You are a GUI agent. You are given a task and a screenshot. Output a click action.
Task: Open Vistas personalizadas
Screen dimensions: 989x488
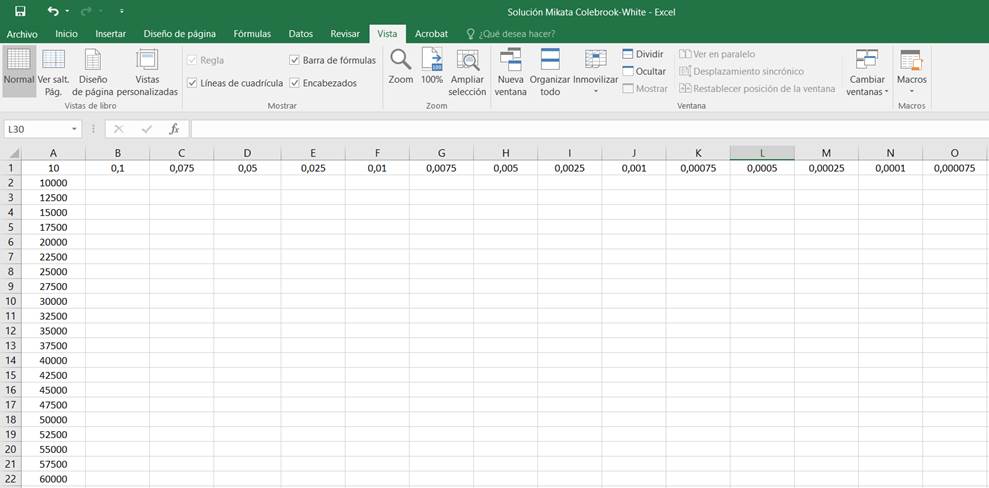tap(147, 61)
